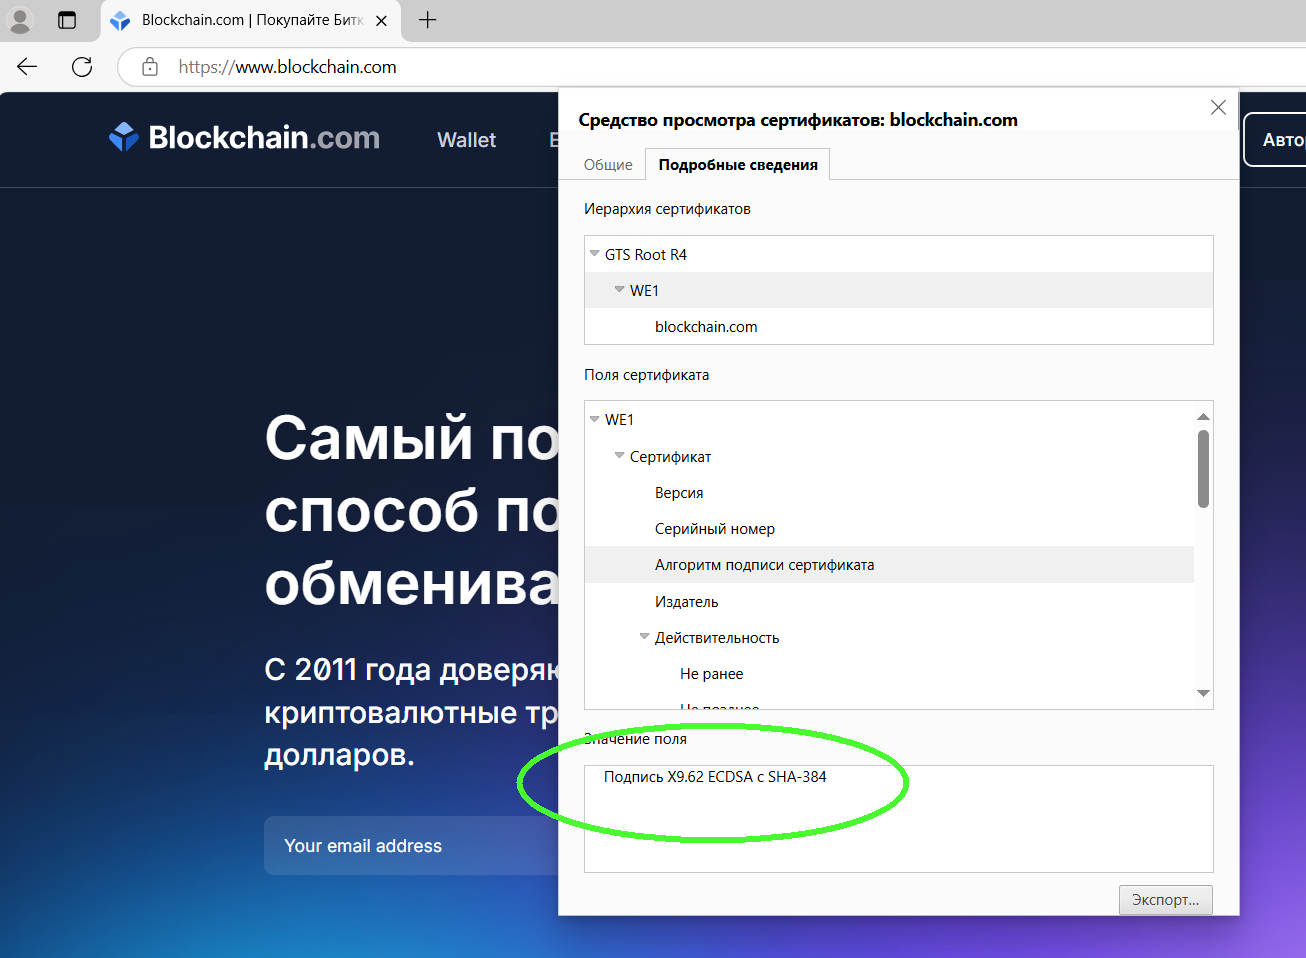Click the Blockchain.com logo
Image resolution: width=1306 pixels, height=958 pixels.
[245, 137]
